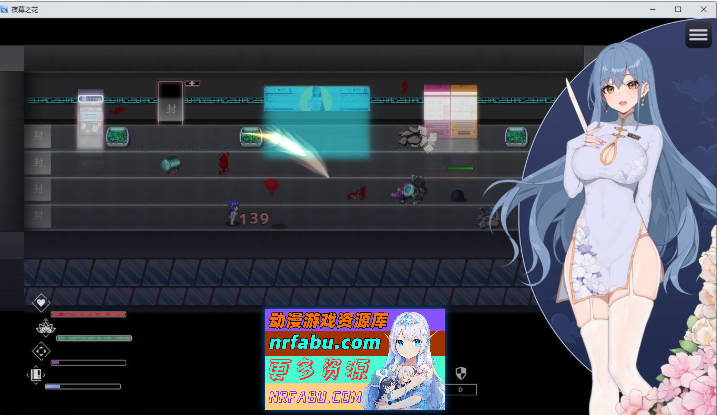Click the white vending machine on left
This screenshot has height=415, width=717.
pyautogui.click(x=91, y=119)
